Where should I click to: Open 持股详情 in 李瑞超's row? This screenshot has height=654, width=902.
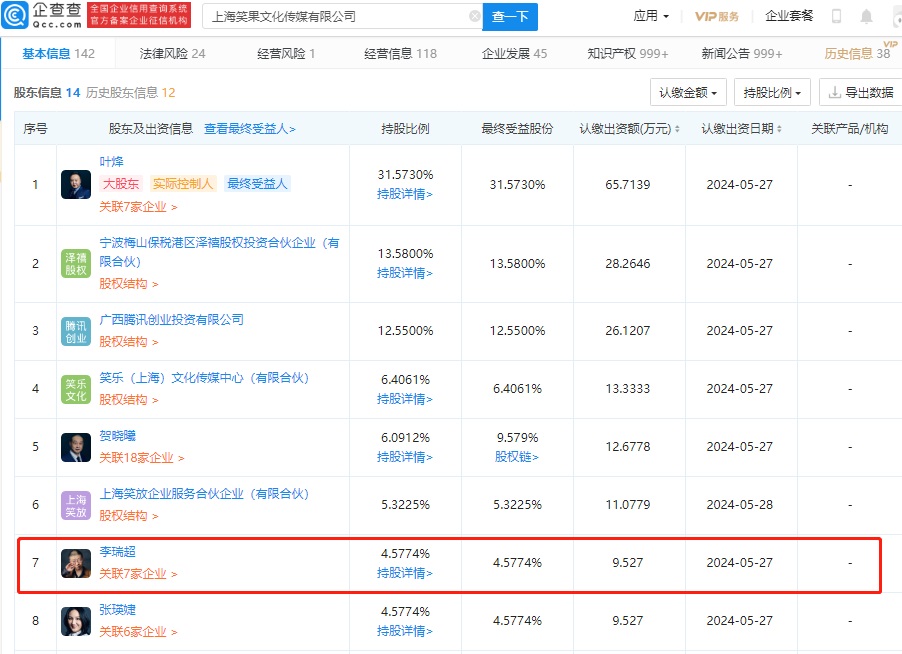(404, 573)
